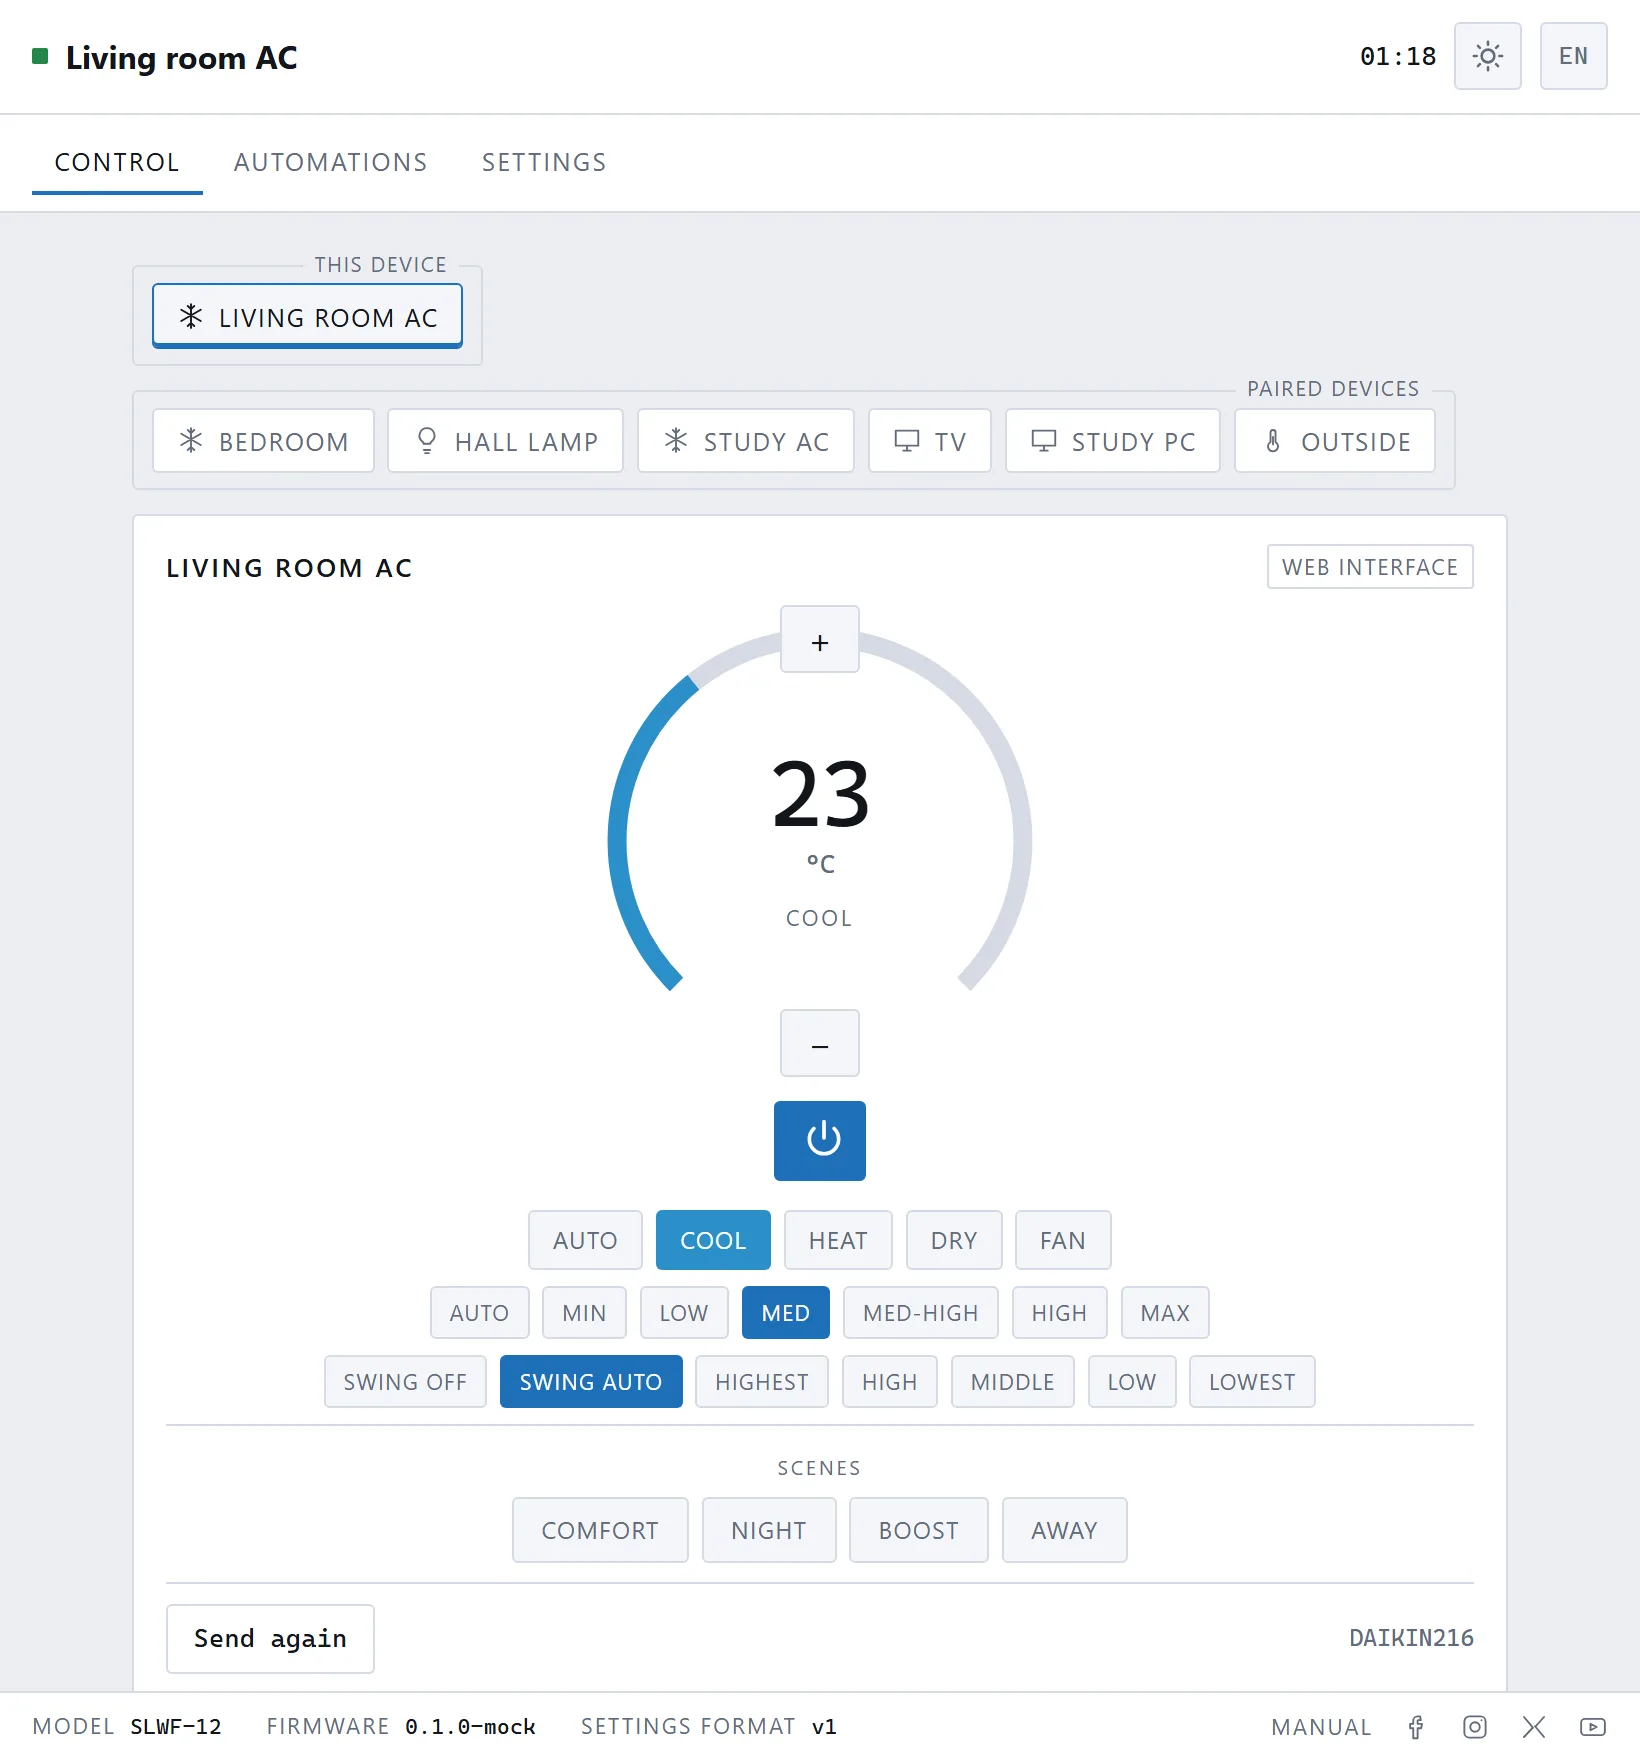Screen dimensions: 1640x1760
Task: Switch to the Control tab
Action: click(117, 163)
